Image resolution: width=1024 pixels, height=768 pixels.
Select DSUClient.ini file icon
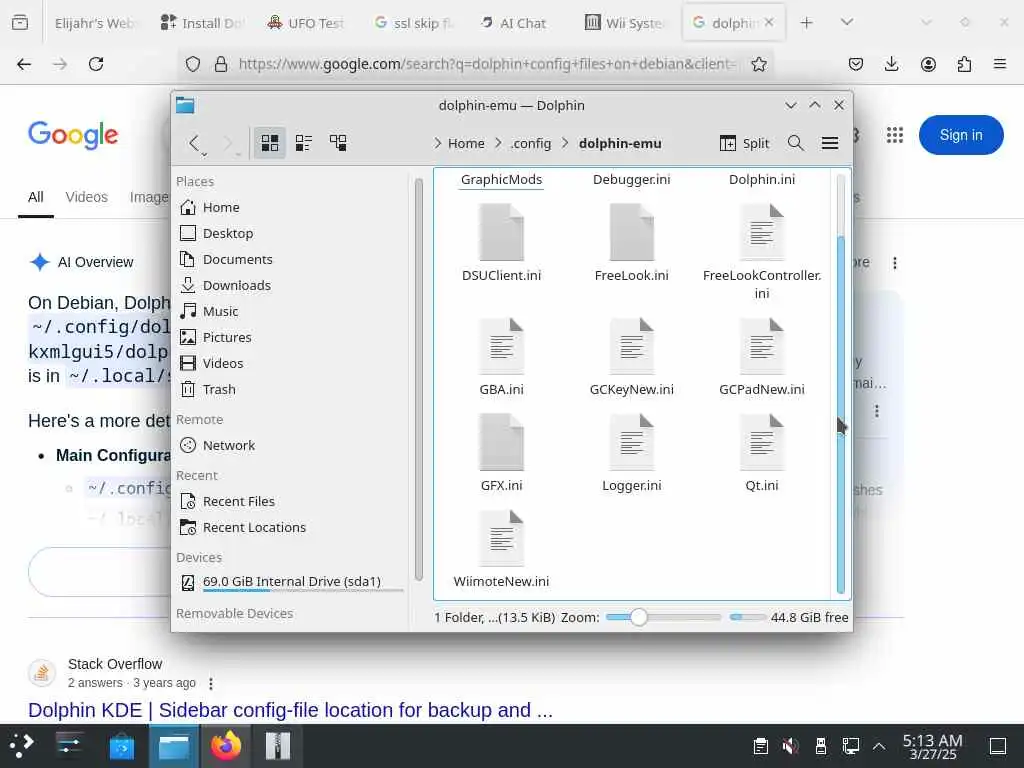(502, 232)
